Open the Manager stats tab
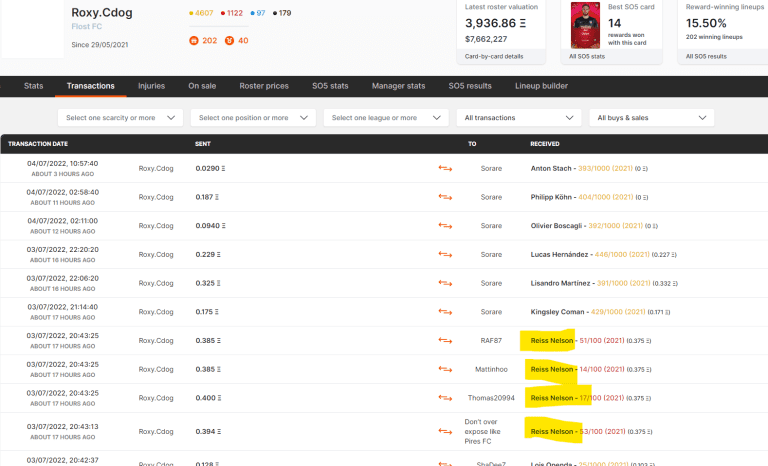 point(398,86)
